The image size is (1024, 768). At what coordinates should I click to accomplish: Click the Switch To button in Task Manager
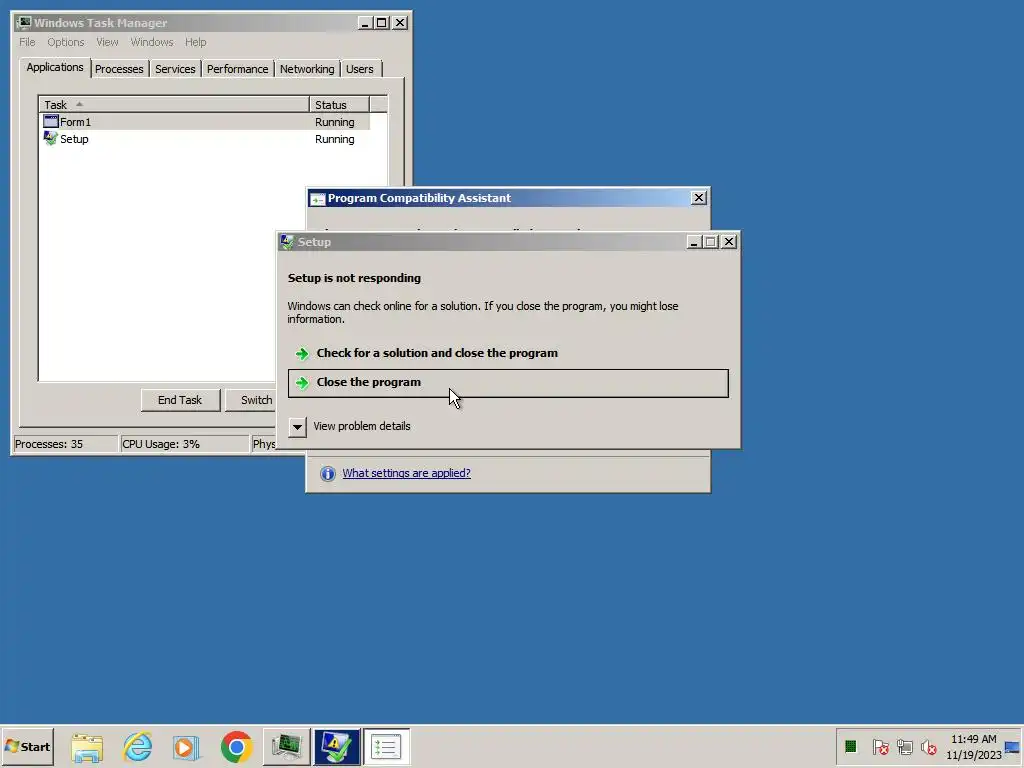click(251, 400)
